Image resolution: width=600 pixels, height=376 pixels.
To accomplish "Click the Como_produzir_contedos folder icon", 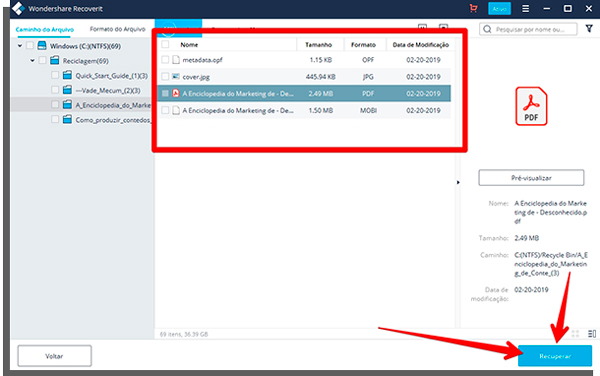I will pos(67,120).
